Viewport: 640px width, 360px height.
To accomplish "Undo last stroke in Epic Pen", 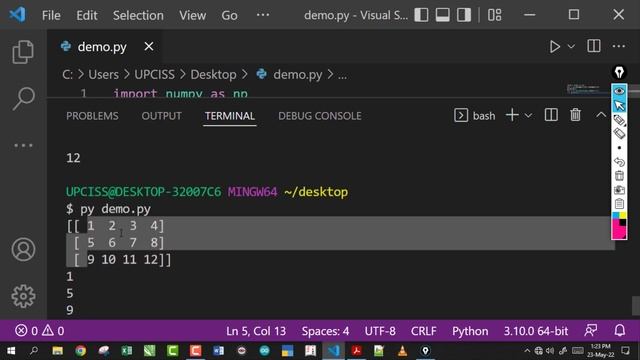I will 619,162.
